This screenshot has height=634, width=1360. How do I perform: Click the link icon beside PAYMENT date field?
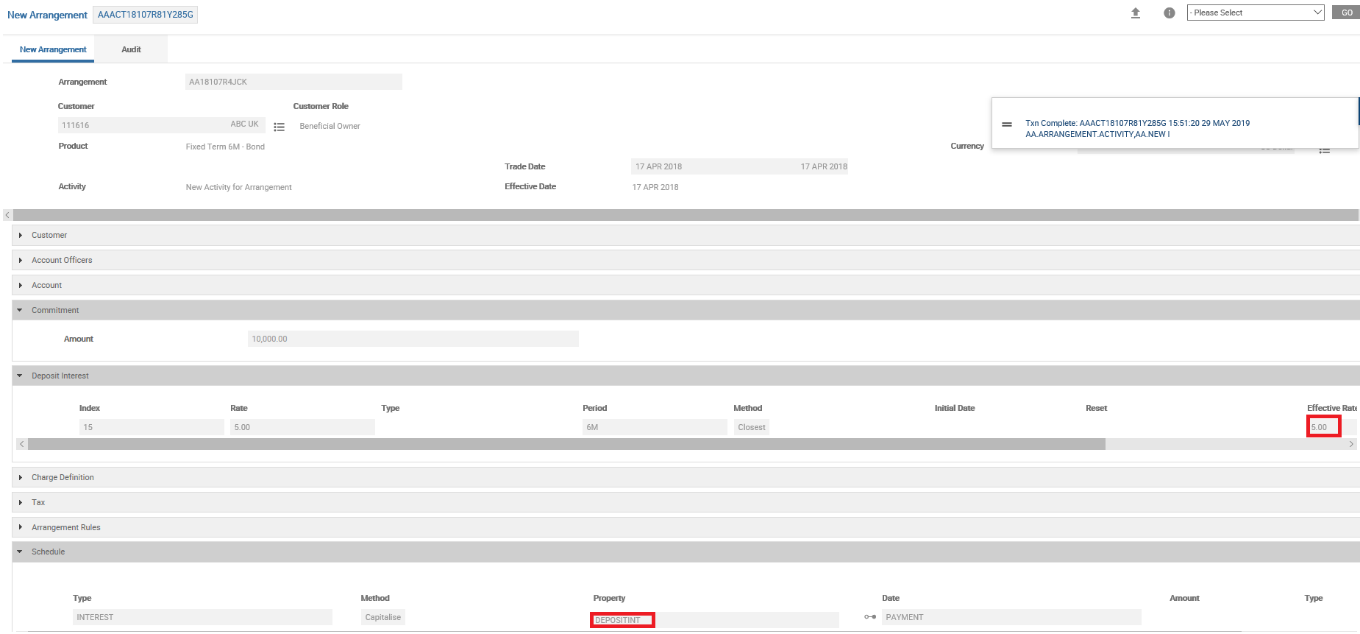(x=870, y=618)
